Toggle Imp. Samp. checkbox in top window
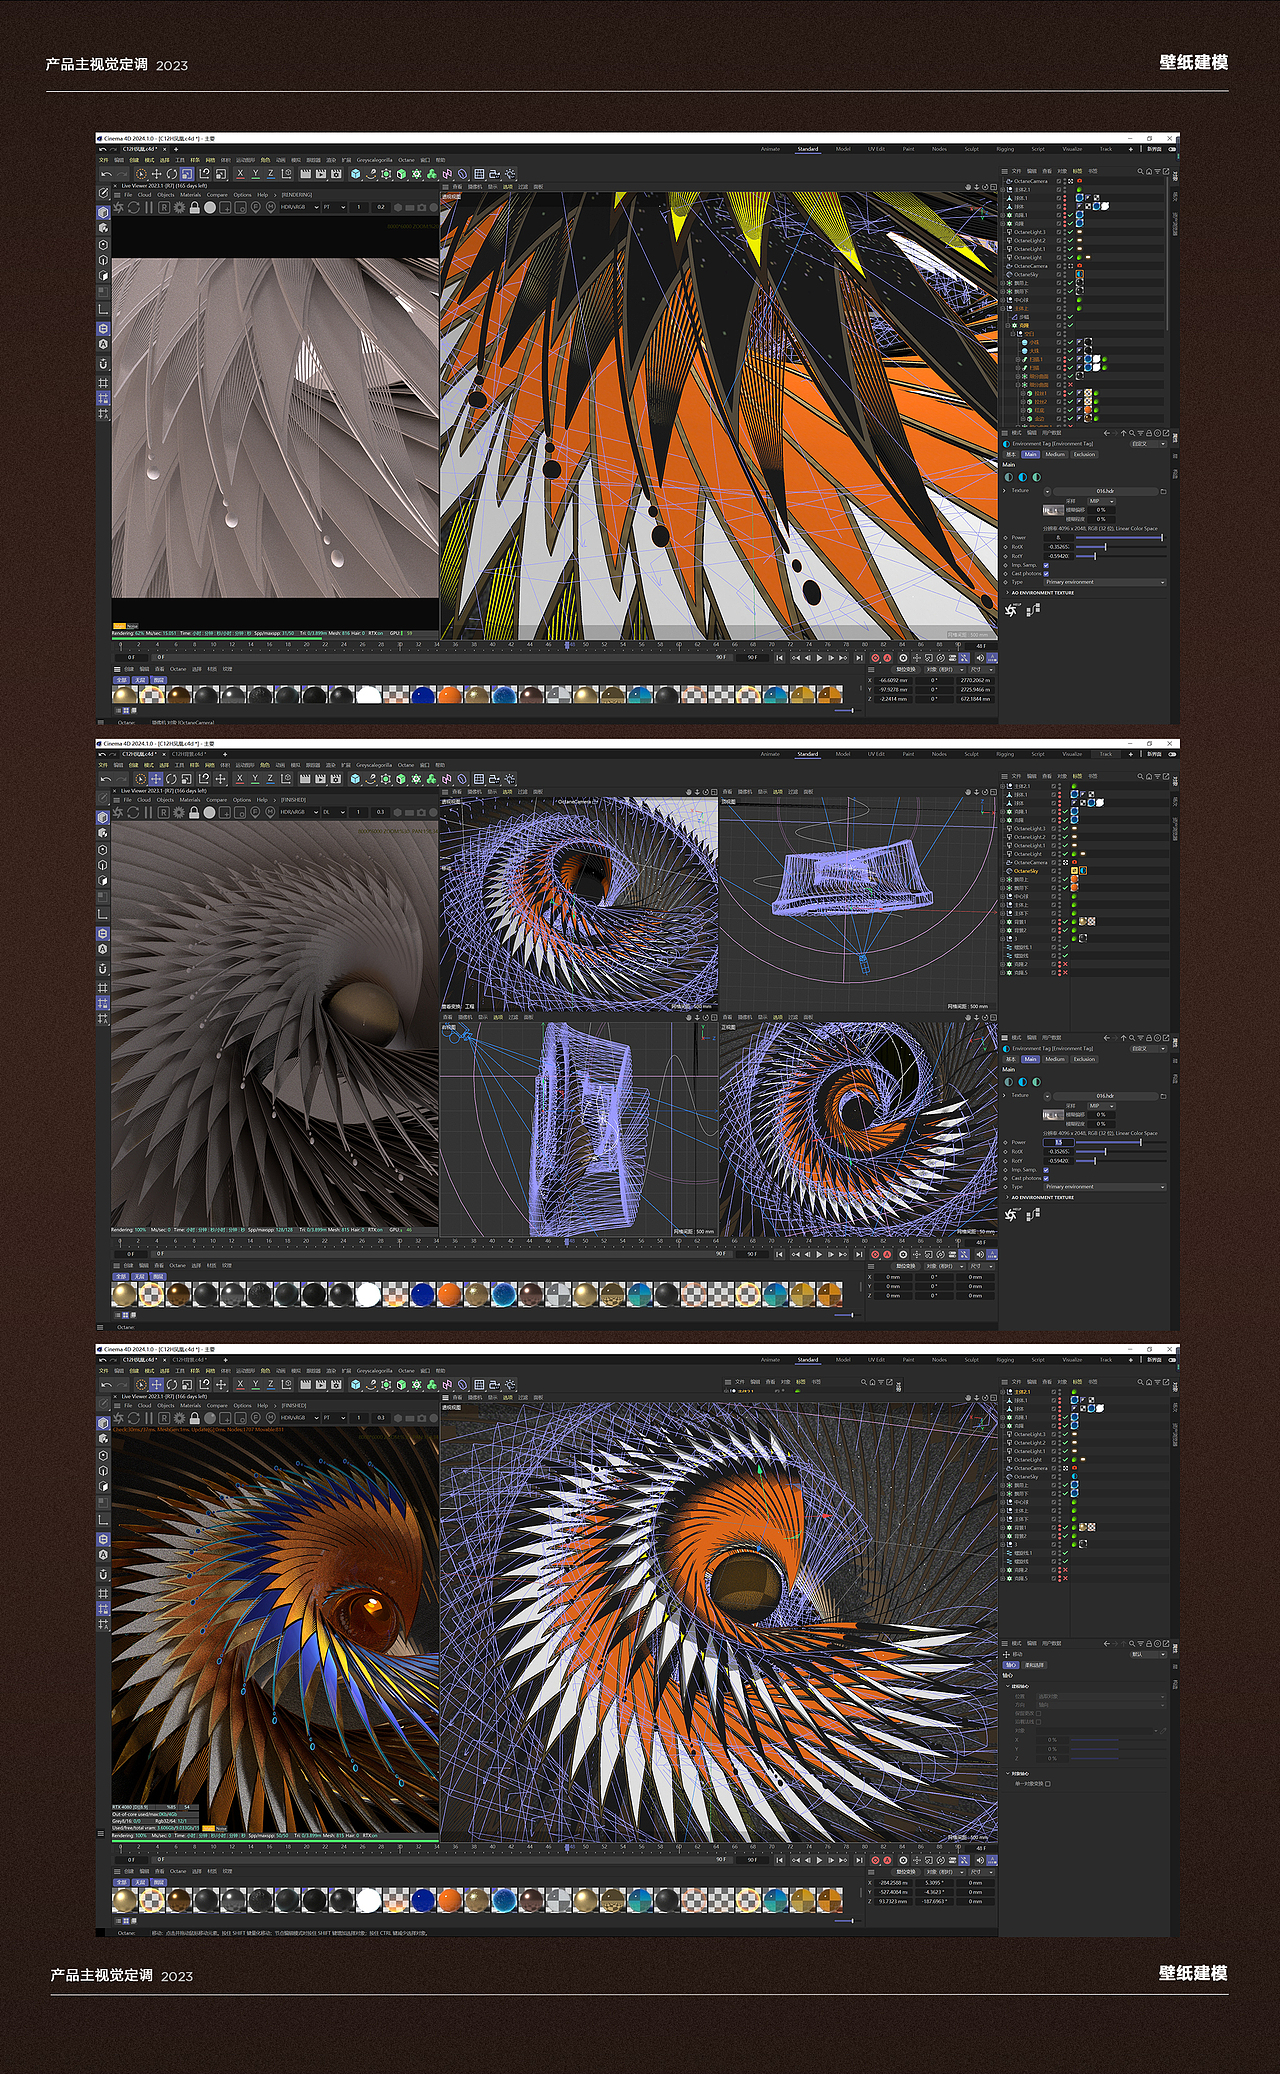This screenshot has height=2074, width=1280. click(1046, 565)
